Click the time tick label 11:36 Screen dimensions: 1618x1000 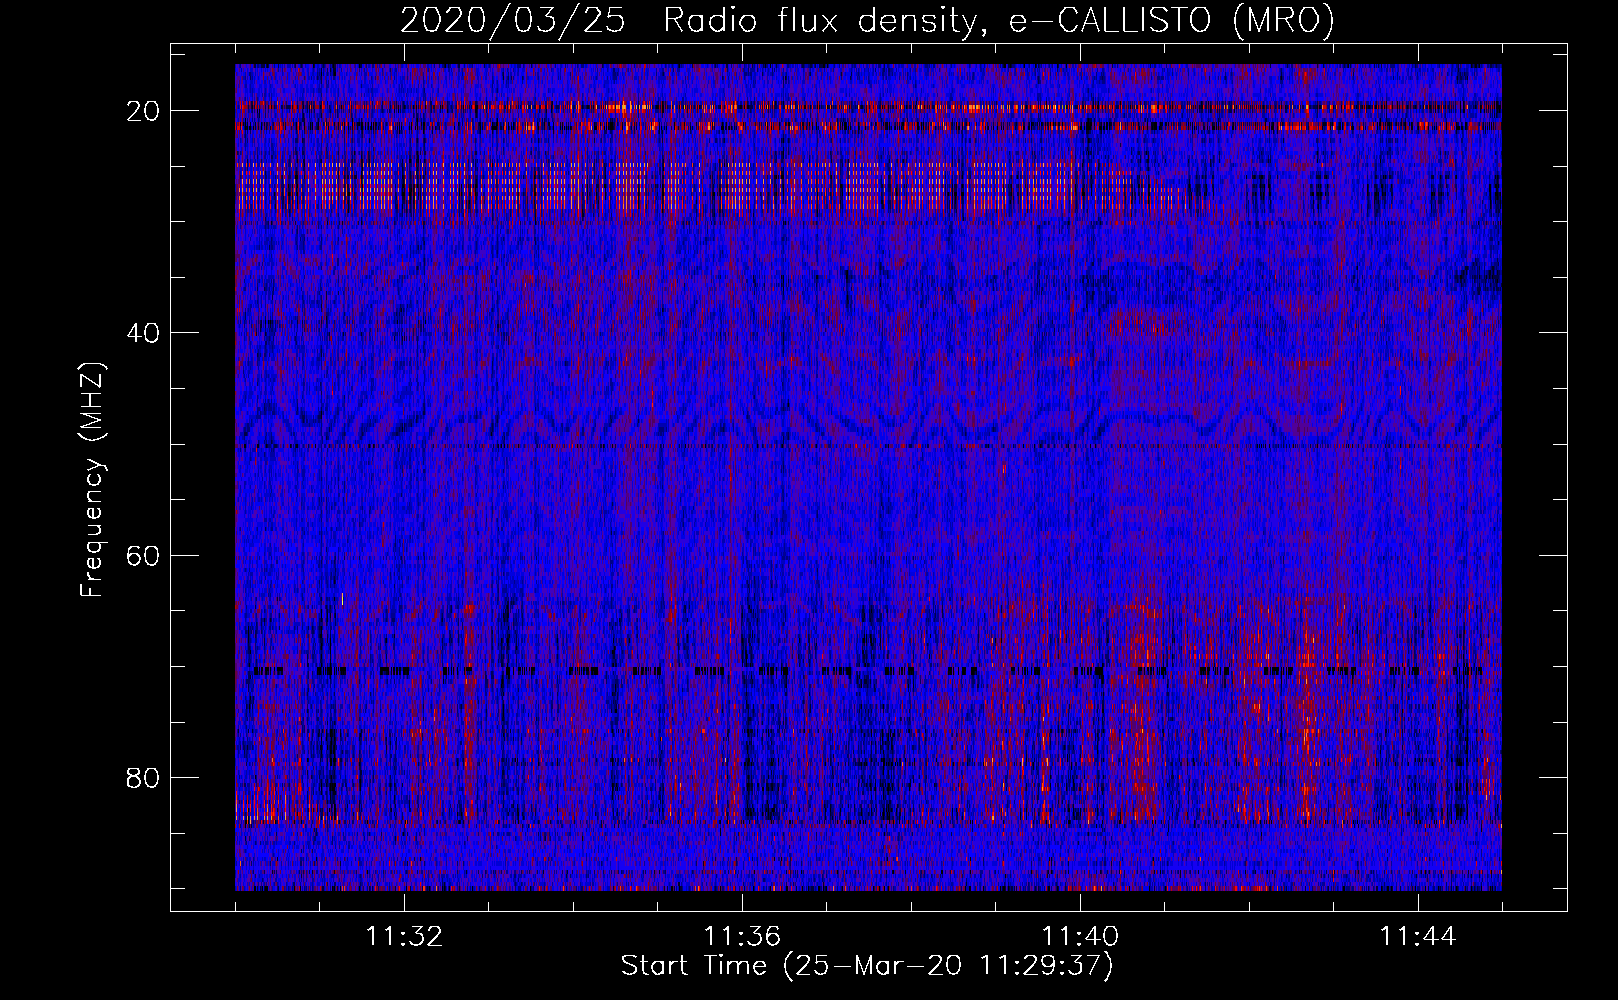pyautogui.click(x=742, y=937)
